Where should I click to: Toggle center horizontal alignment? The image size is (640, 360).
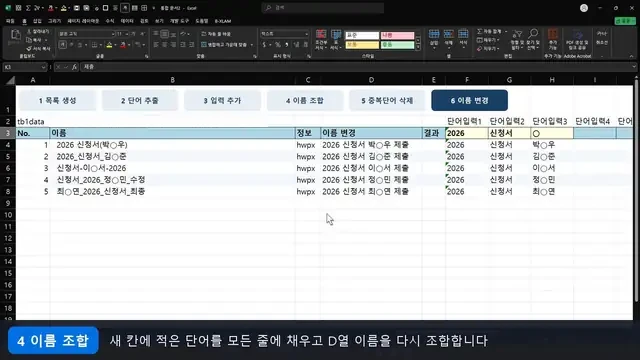(x=164, y=44)
